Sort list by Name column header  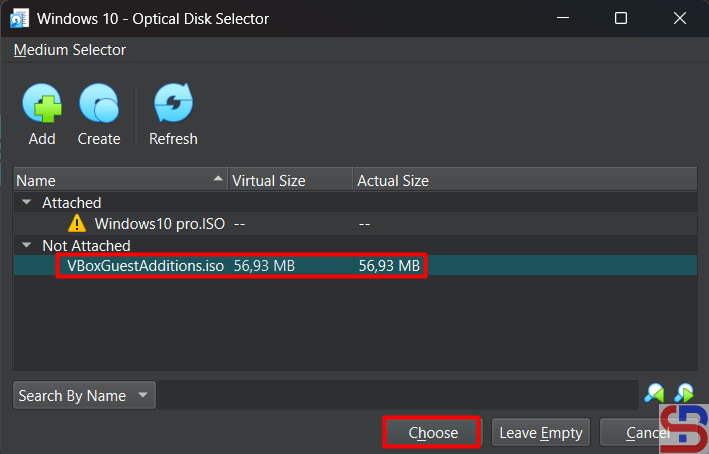pos(120,181)
